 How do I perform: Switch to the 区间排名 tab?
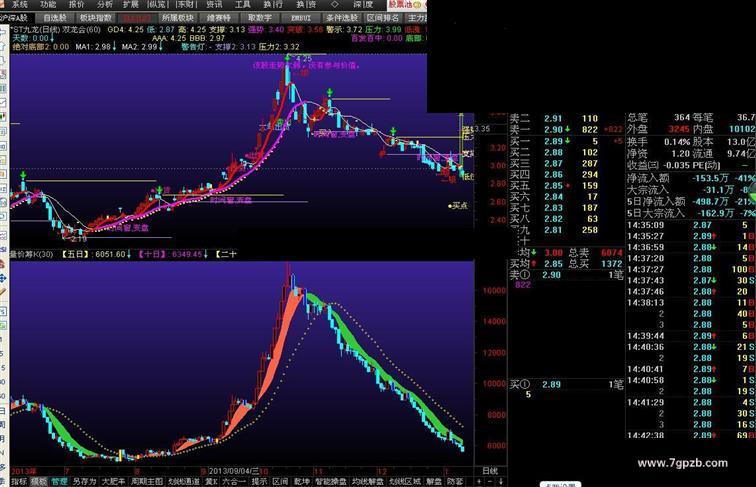pyautogui.click(x=383, y=18)
